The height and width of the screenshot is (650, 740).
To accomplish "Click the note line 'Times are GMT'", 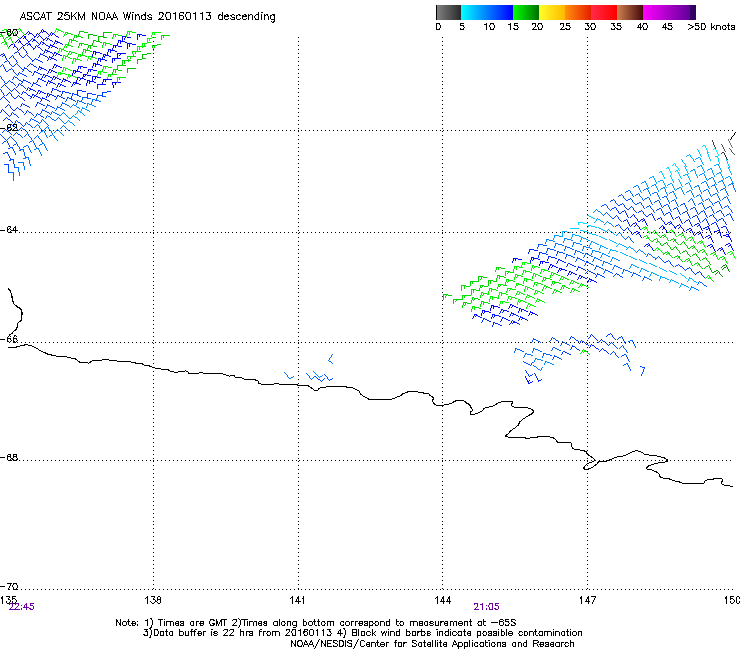I will click(193, 623).
